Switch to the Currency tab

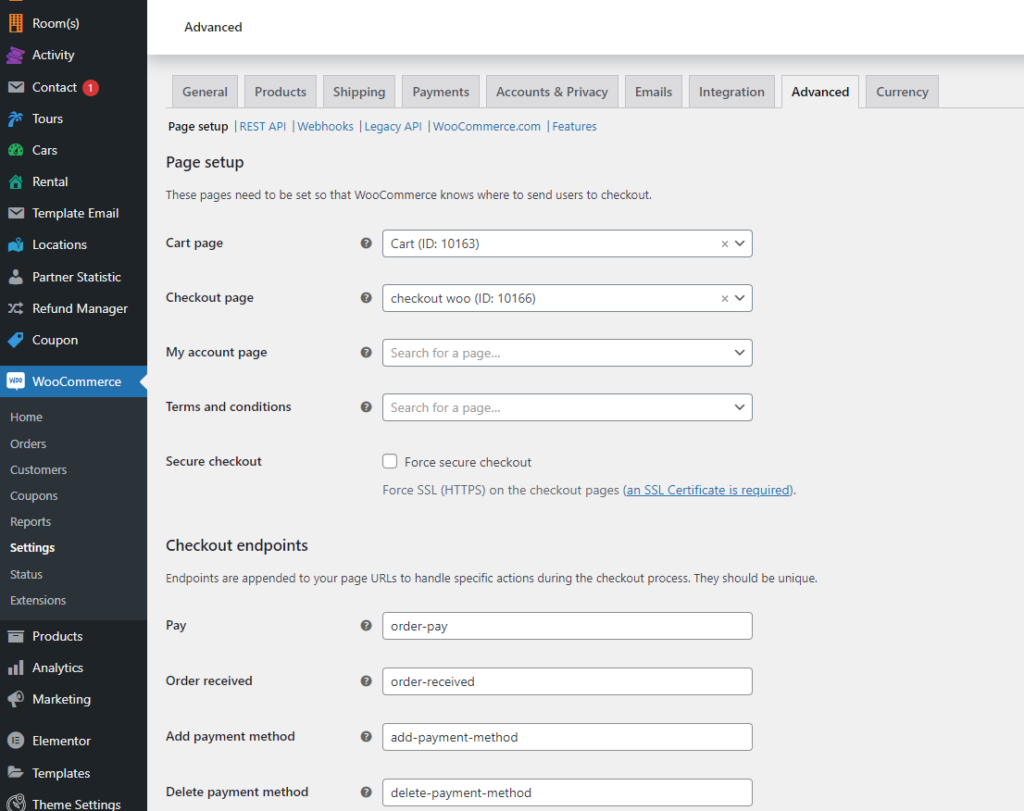tap(902, 92)
